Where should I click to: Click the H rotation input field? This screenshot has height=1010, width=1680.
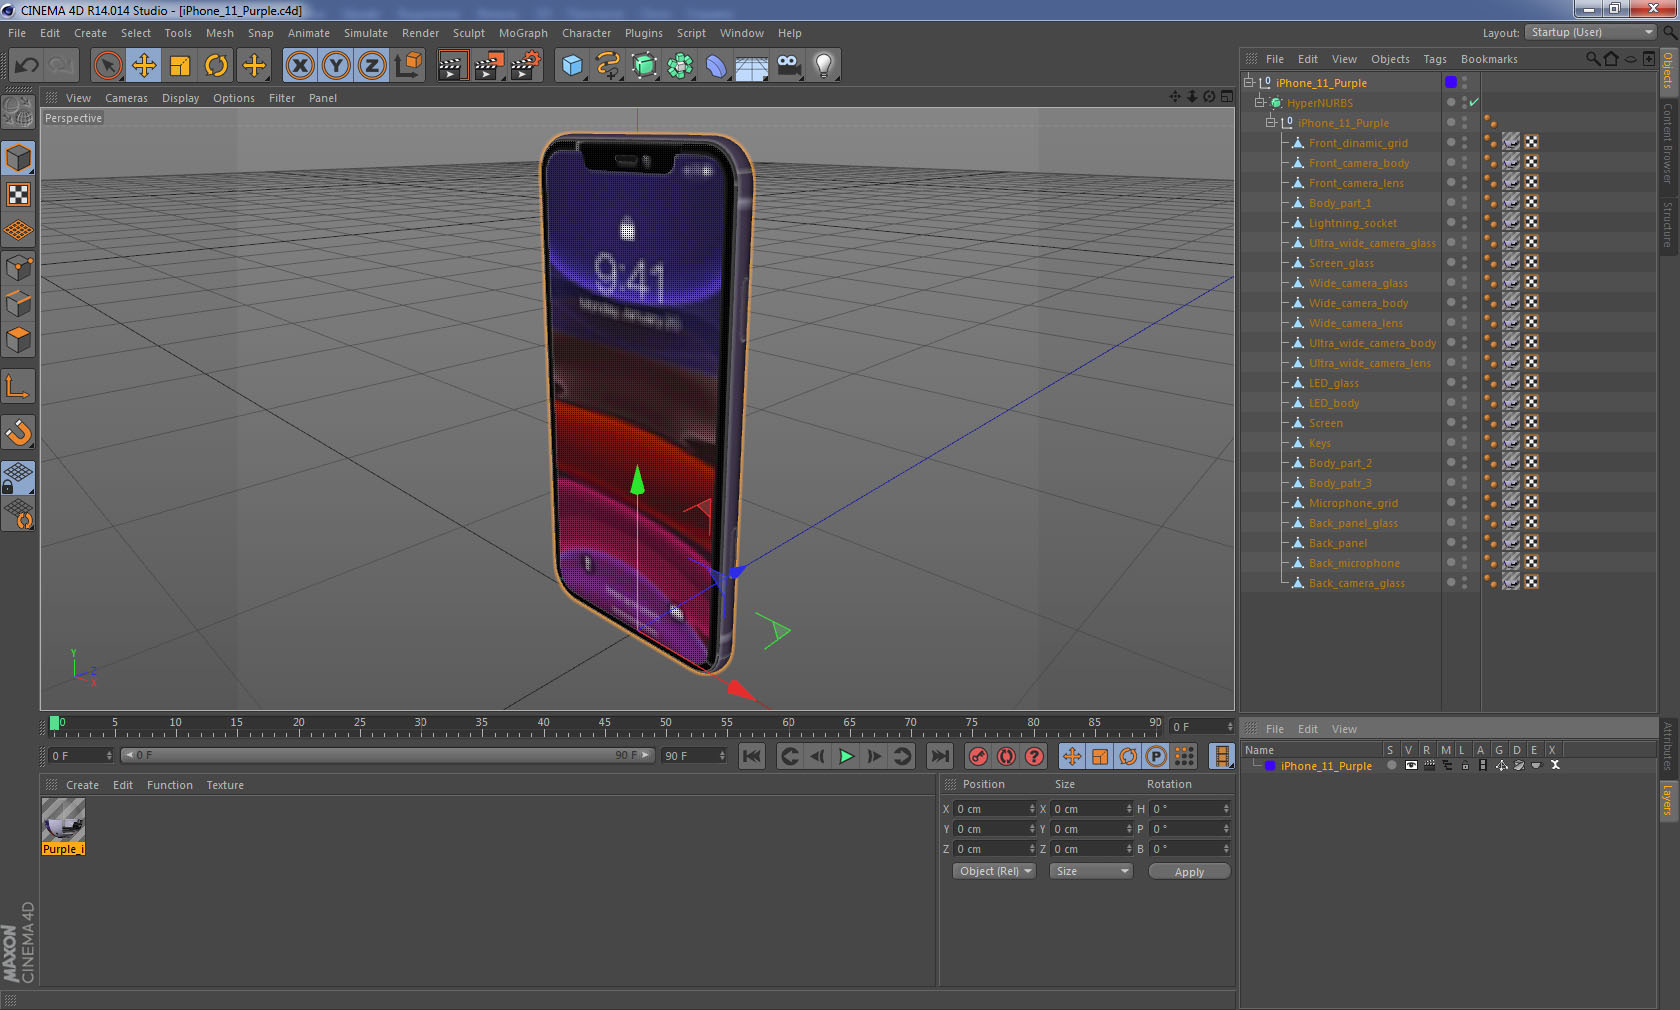(1189, 808)
